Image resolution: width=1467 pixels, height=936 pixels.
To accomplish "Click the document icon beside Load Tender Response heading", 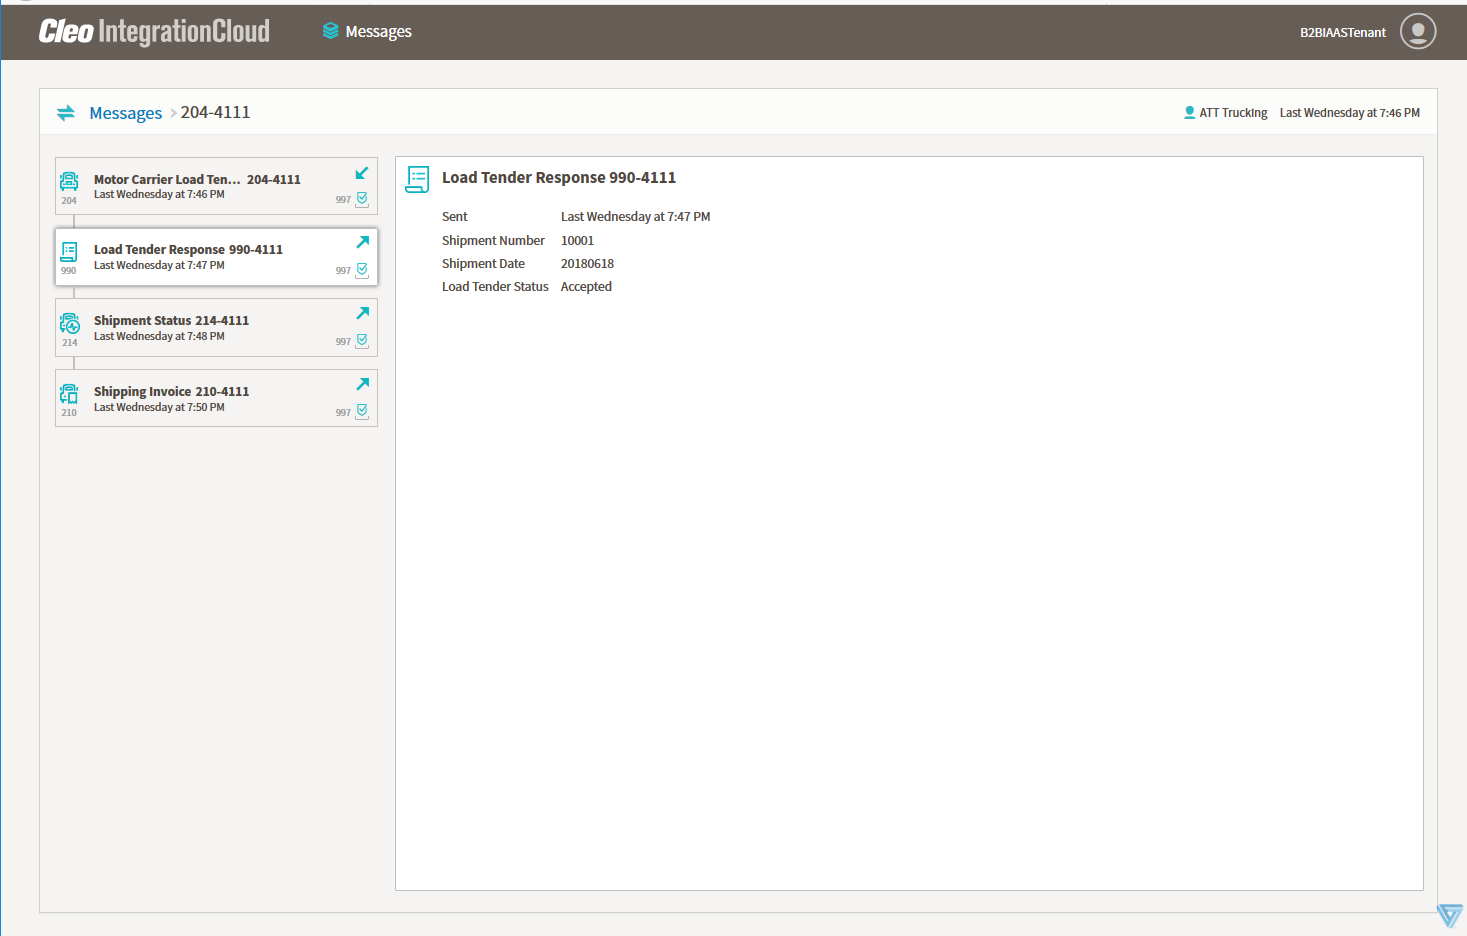I will click(x=417, y=179).
